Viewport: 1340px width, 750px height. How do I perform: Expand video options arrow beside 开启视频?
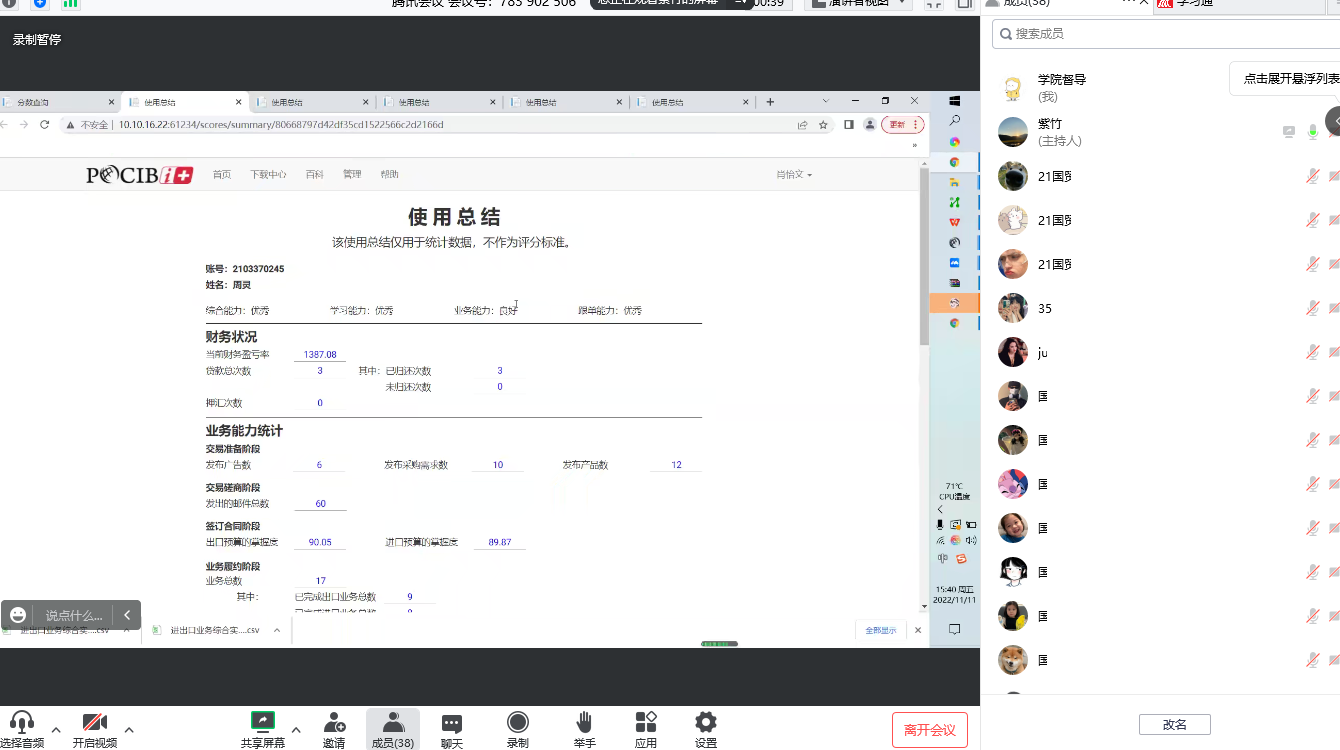pyautogui.click(x=129, y=729)
